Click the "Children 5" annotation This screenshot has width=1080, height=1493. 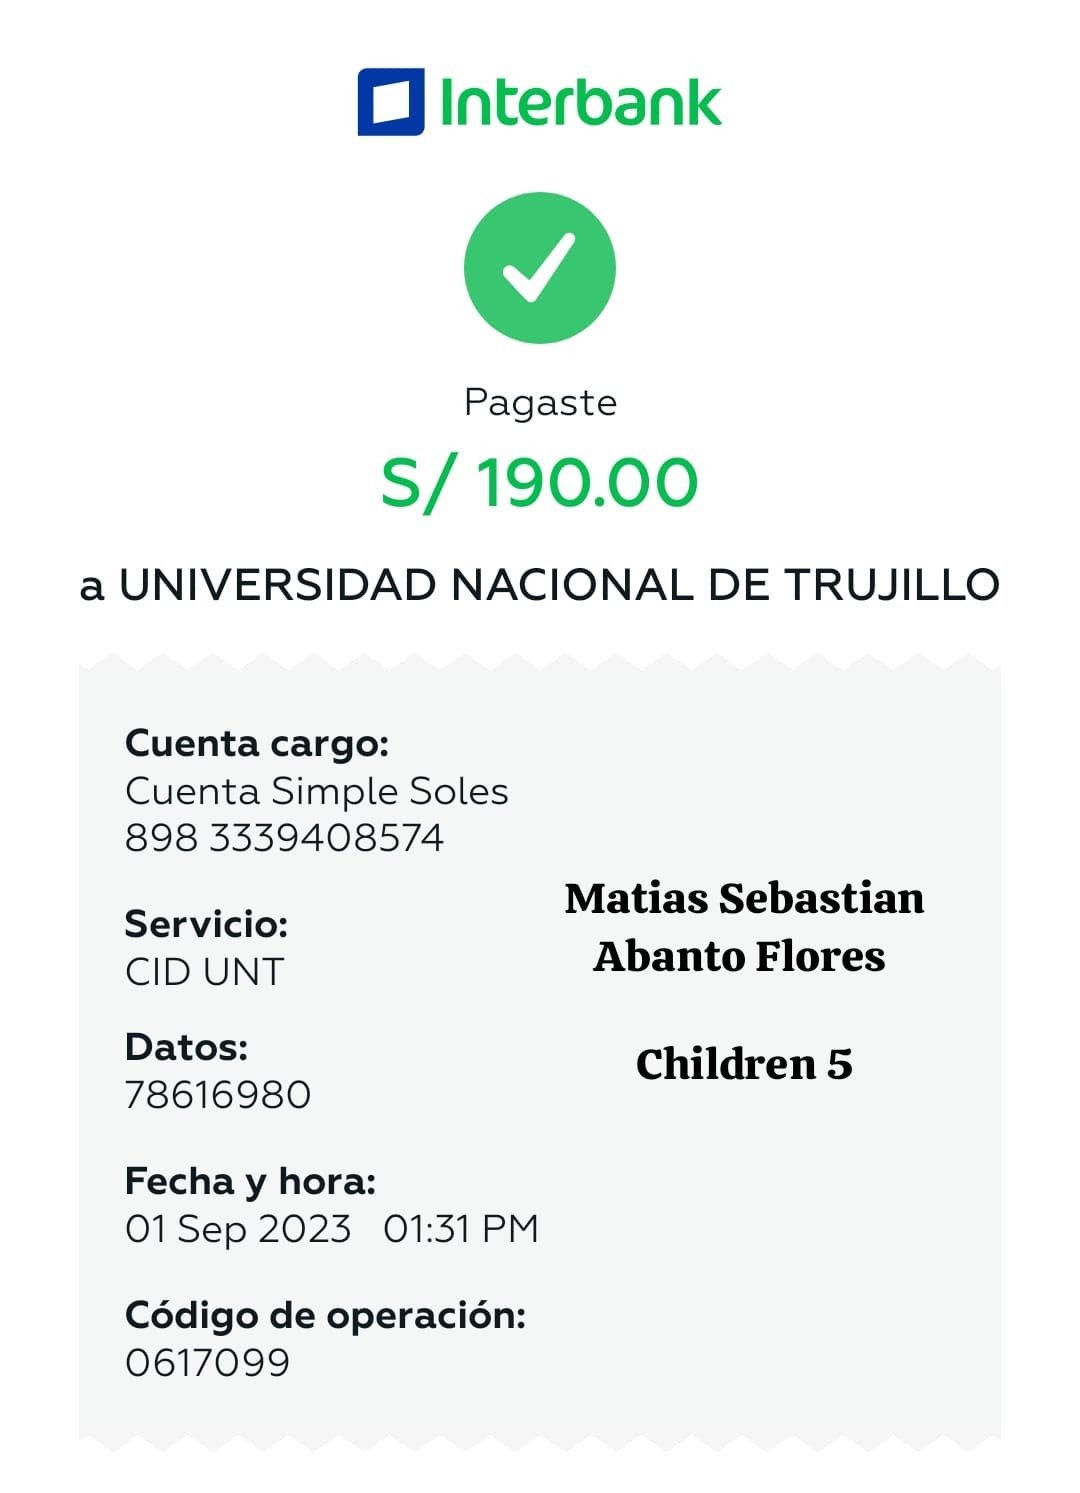tap(744, 1064)
